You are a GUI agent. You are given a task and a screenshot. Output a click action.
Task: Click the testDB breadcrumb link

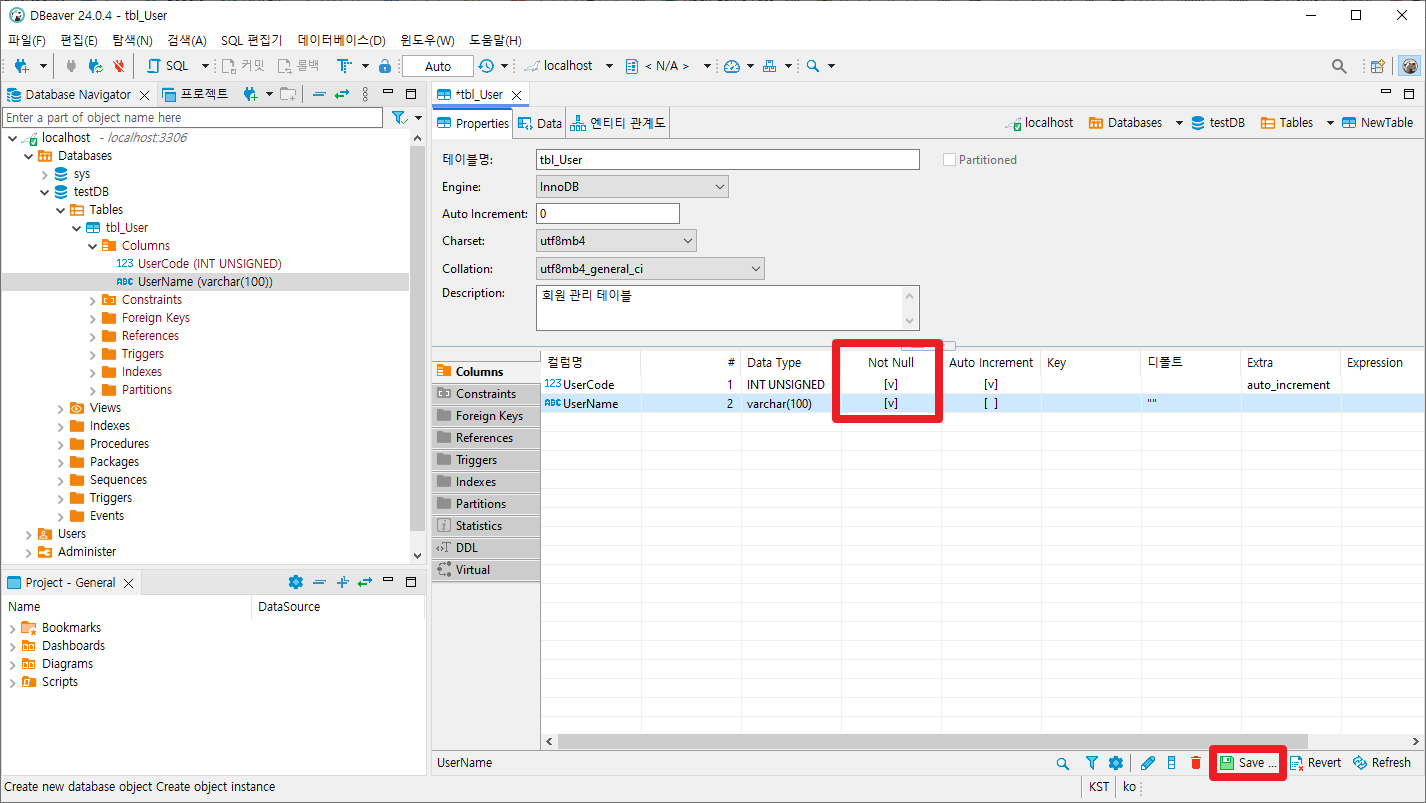click(x=1217, y=123)
